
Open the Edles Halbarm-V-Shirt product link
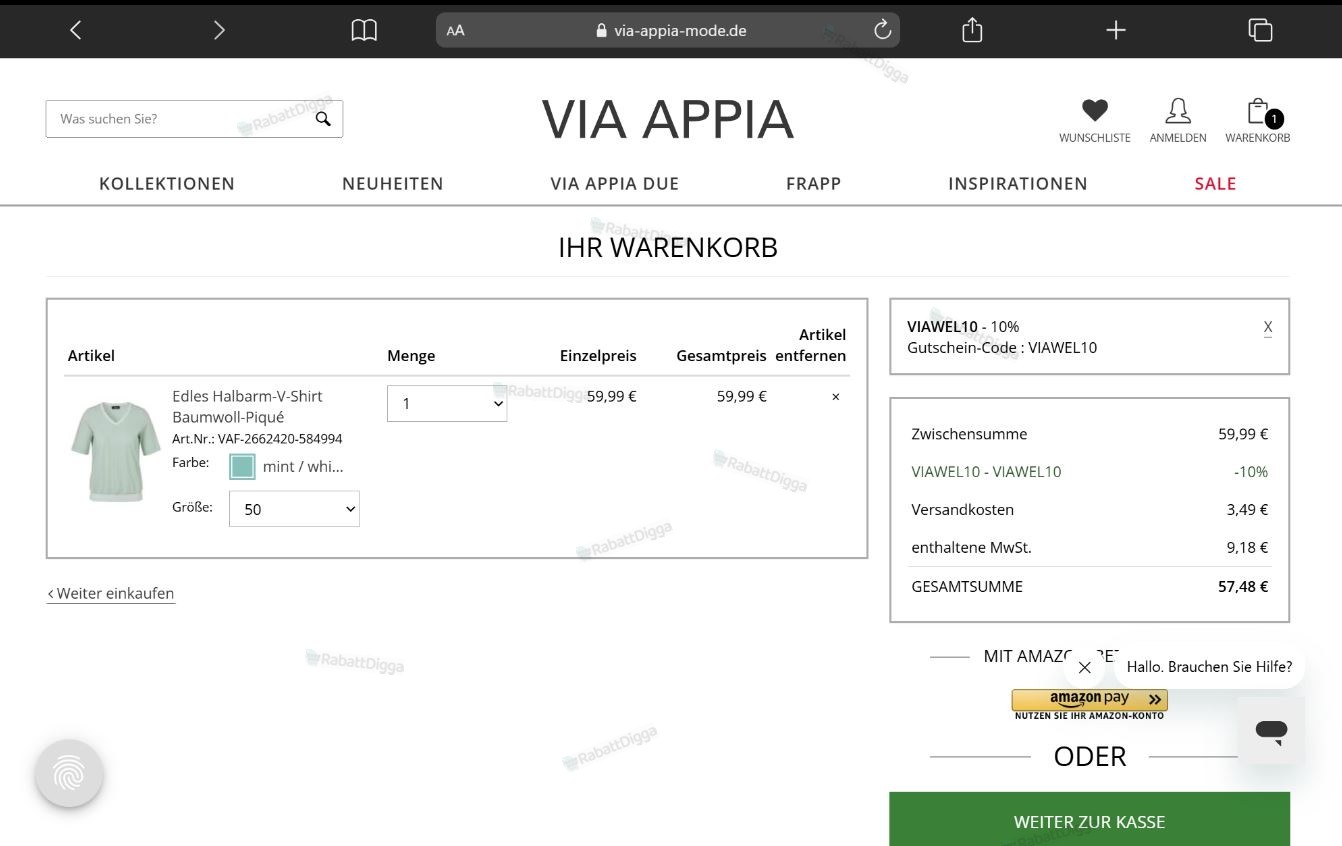(247, 407)
